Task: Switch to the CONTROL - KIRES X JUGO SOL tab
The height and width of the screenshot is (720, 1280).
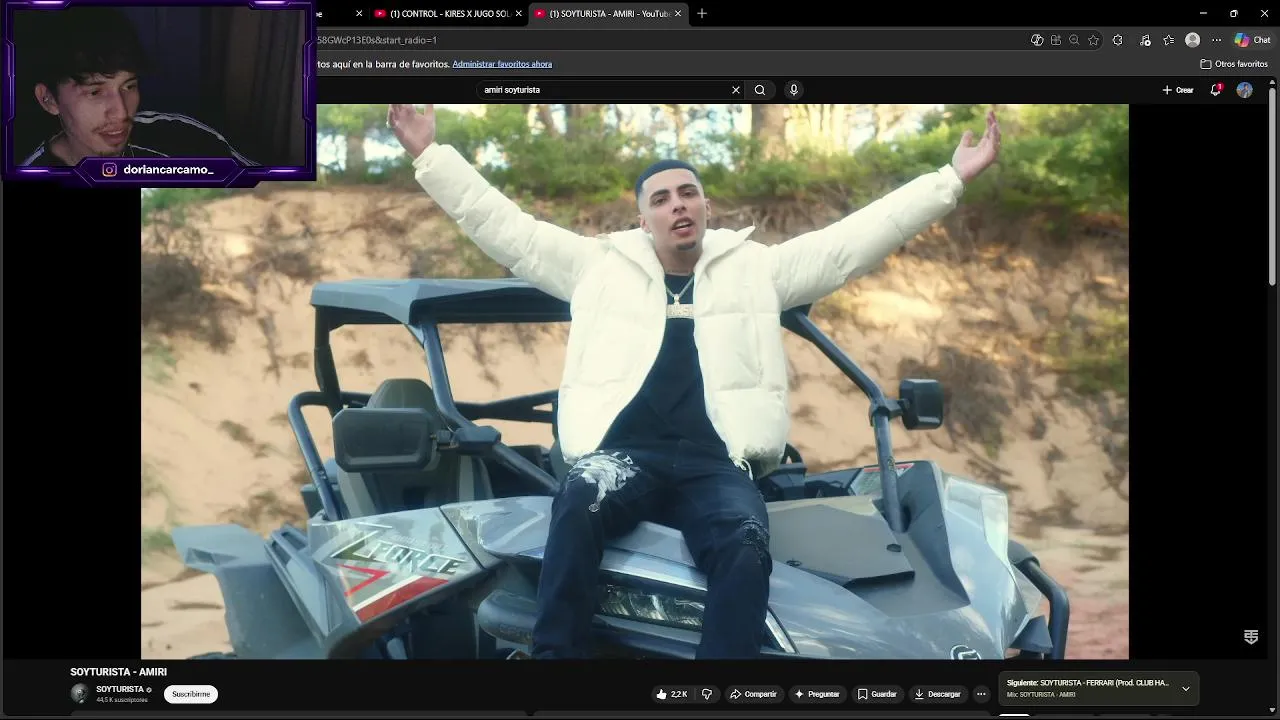Action: (447, 14)
